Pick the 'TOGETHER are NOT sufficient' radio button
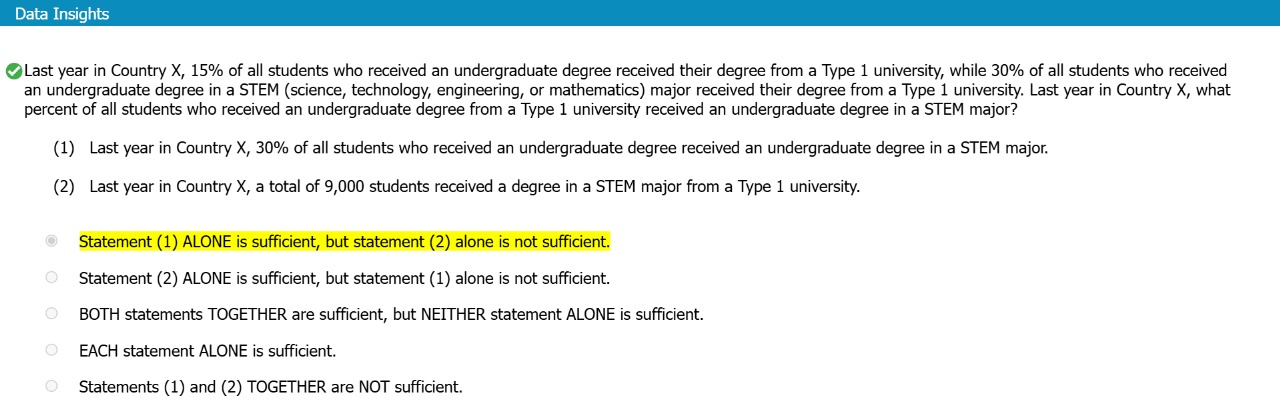 tap(52, 386)
